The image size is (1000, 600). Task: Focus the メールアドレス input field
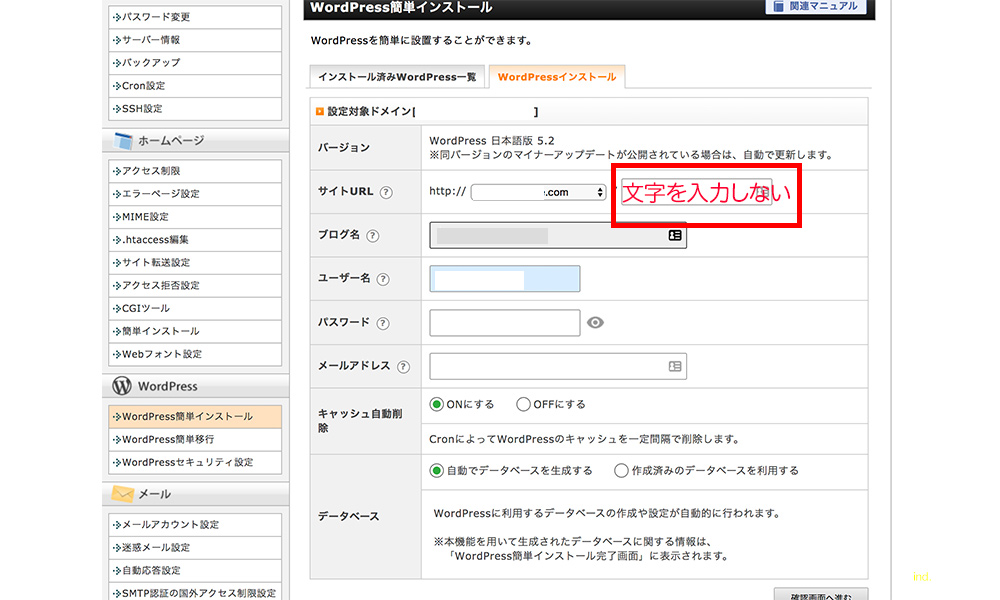click(558, 366)
